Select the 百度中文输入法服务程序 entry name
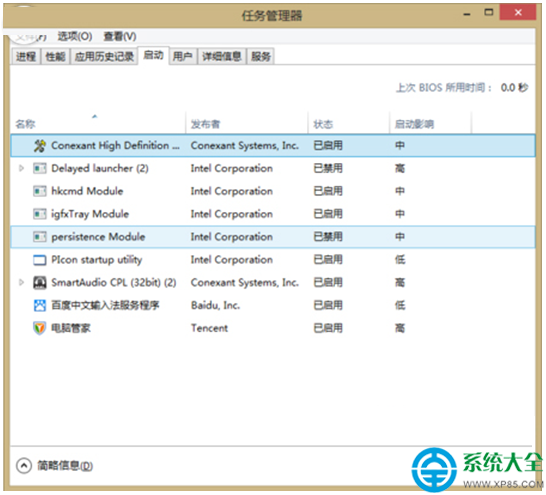The image size is (546, 495). (x=105, y=305)
